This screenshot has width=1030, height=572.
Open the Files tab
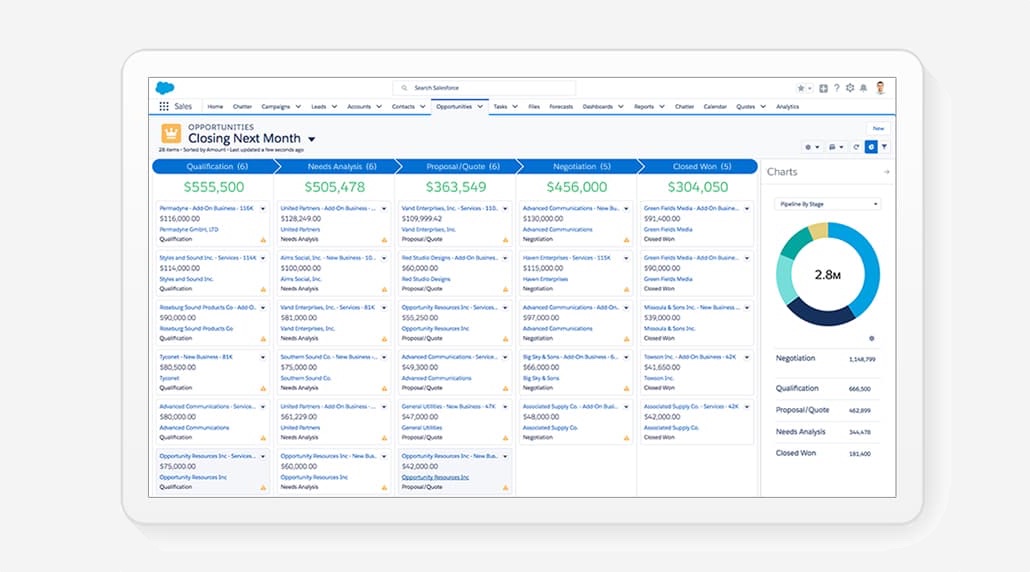point(534,106)
